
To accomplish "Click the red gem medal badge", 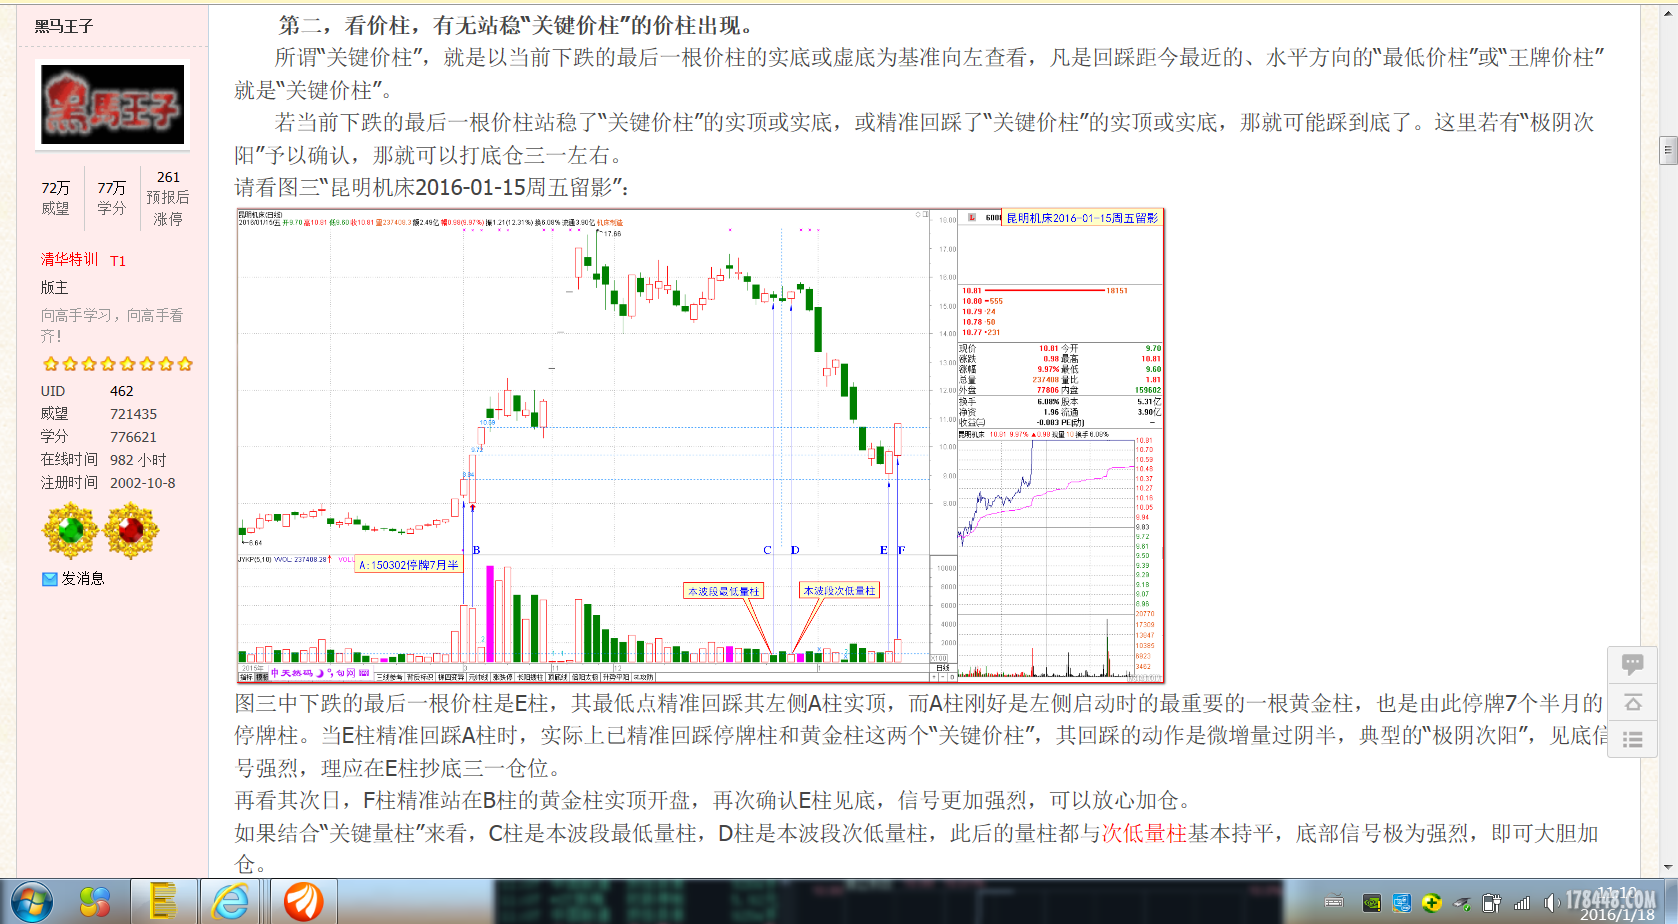I will coord(131,530).
